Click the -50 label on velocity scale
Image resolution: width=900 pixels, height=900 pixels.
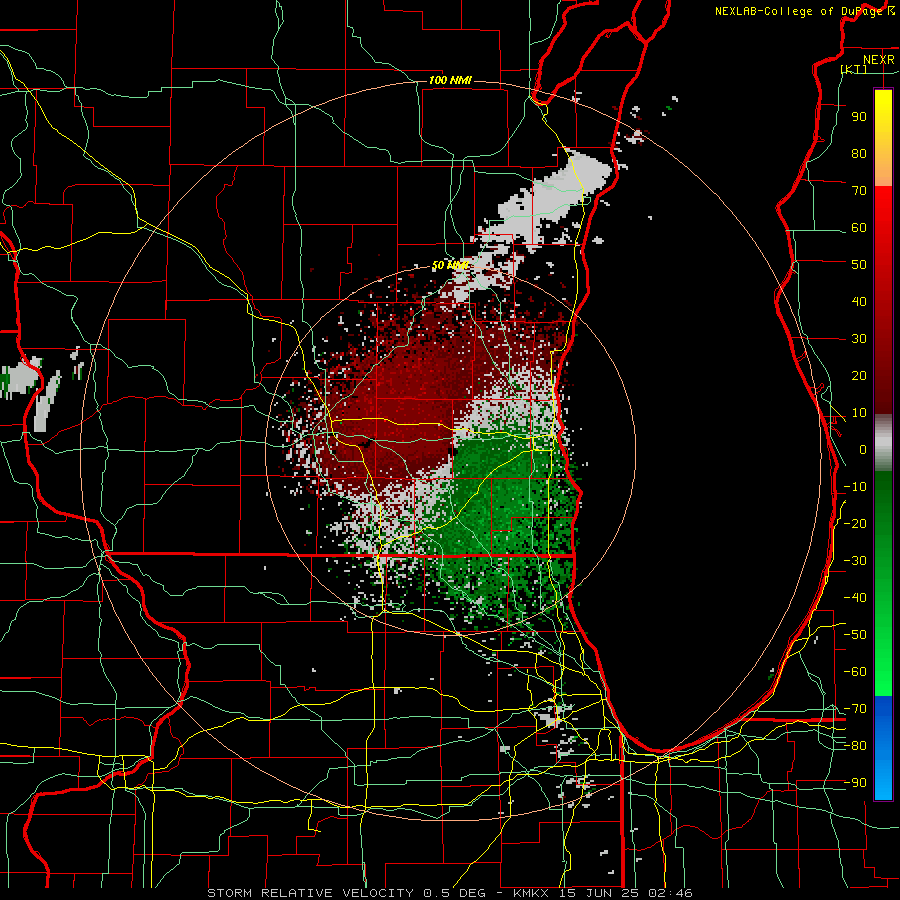pos(855,635)
